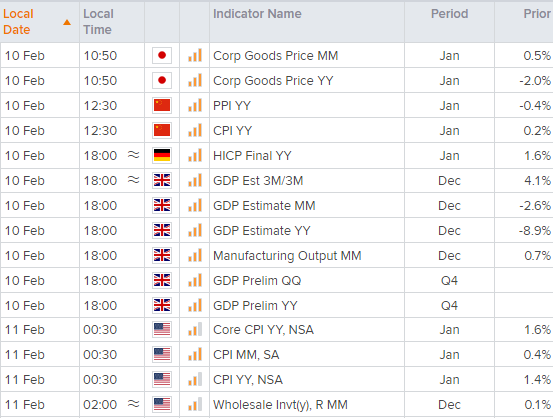Click importance bars icon for Manufacturing Output MM
The image size is (553, 418).
(195, 255)
